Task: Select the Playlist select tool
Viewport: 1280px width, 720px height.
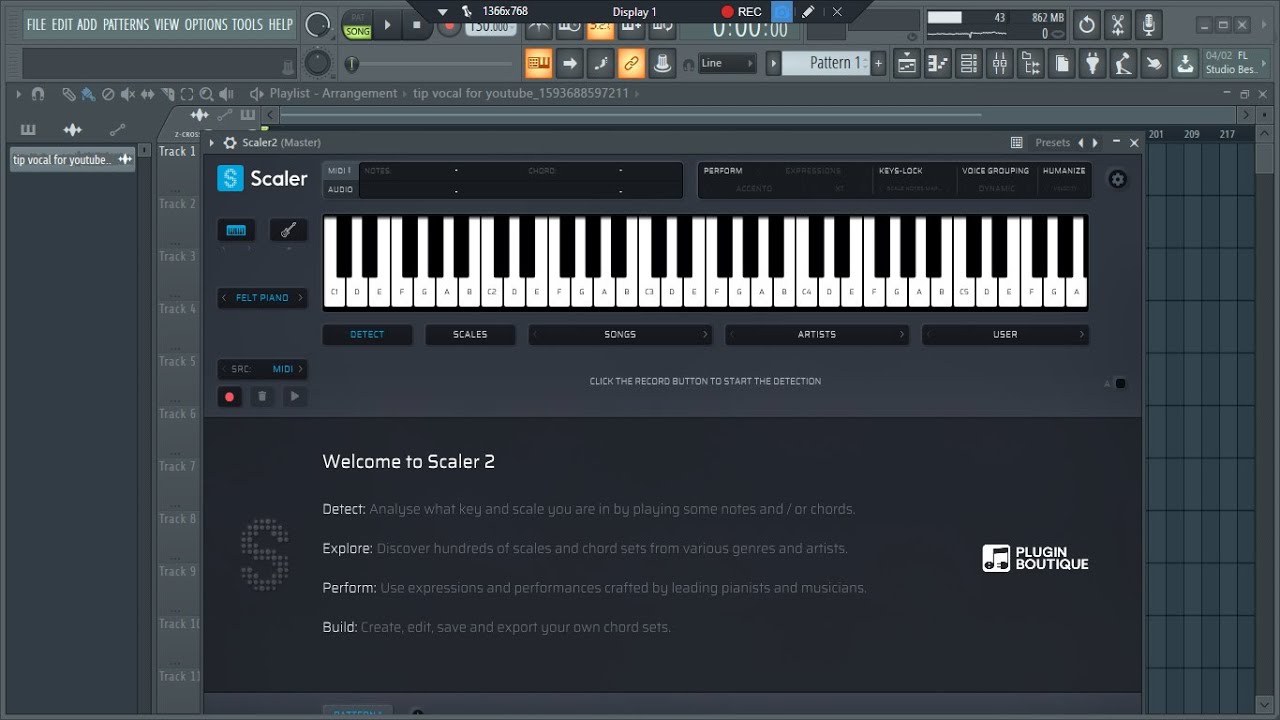Action: click(187, 94)
